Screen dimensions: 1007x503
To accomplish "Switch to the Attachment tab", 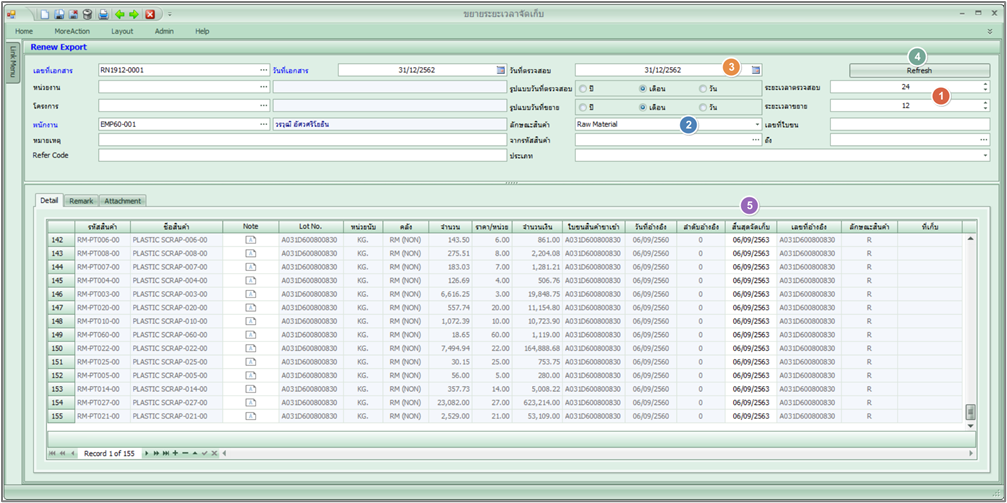I will (x=123, y=201).
